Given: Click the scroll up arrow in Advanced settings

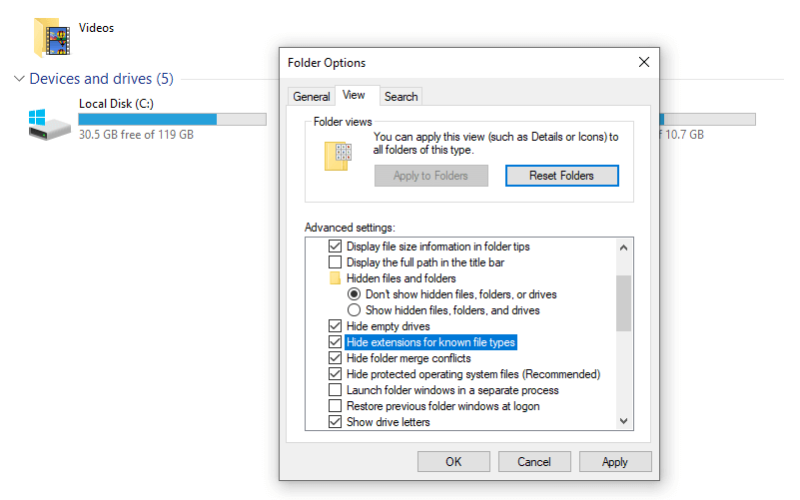Looking at the screenshot, I should pyautogui.click(x=623, y=248).
